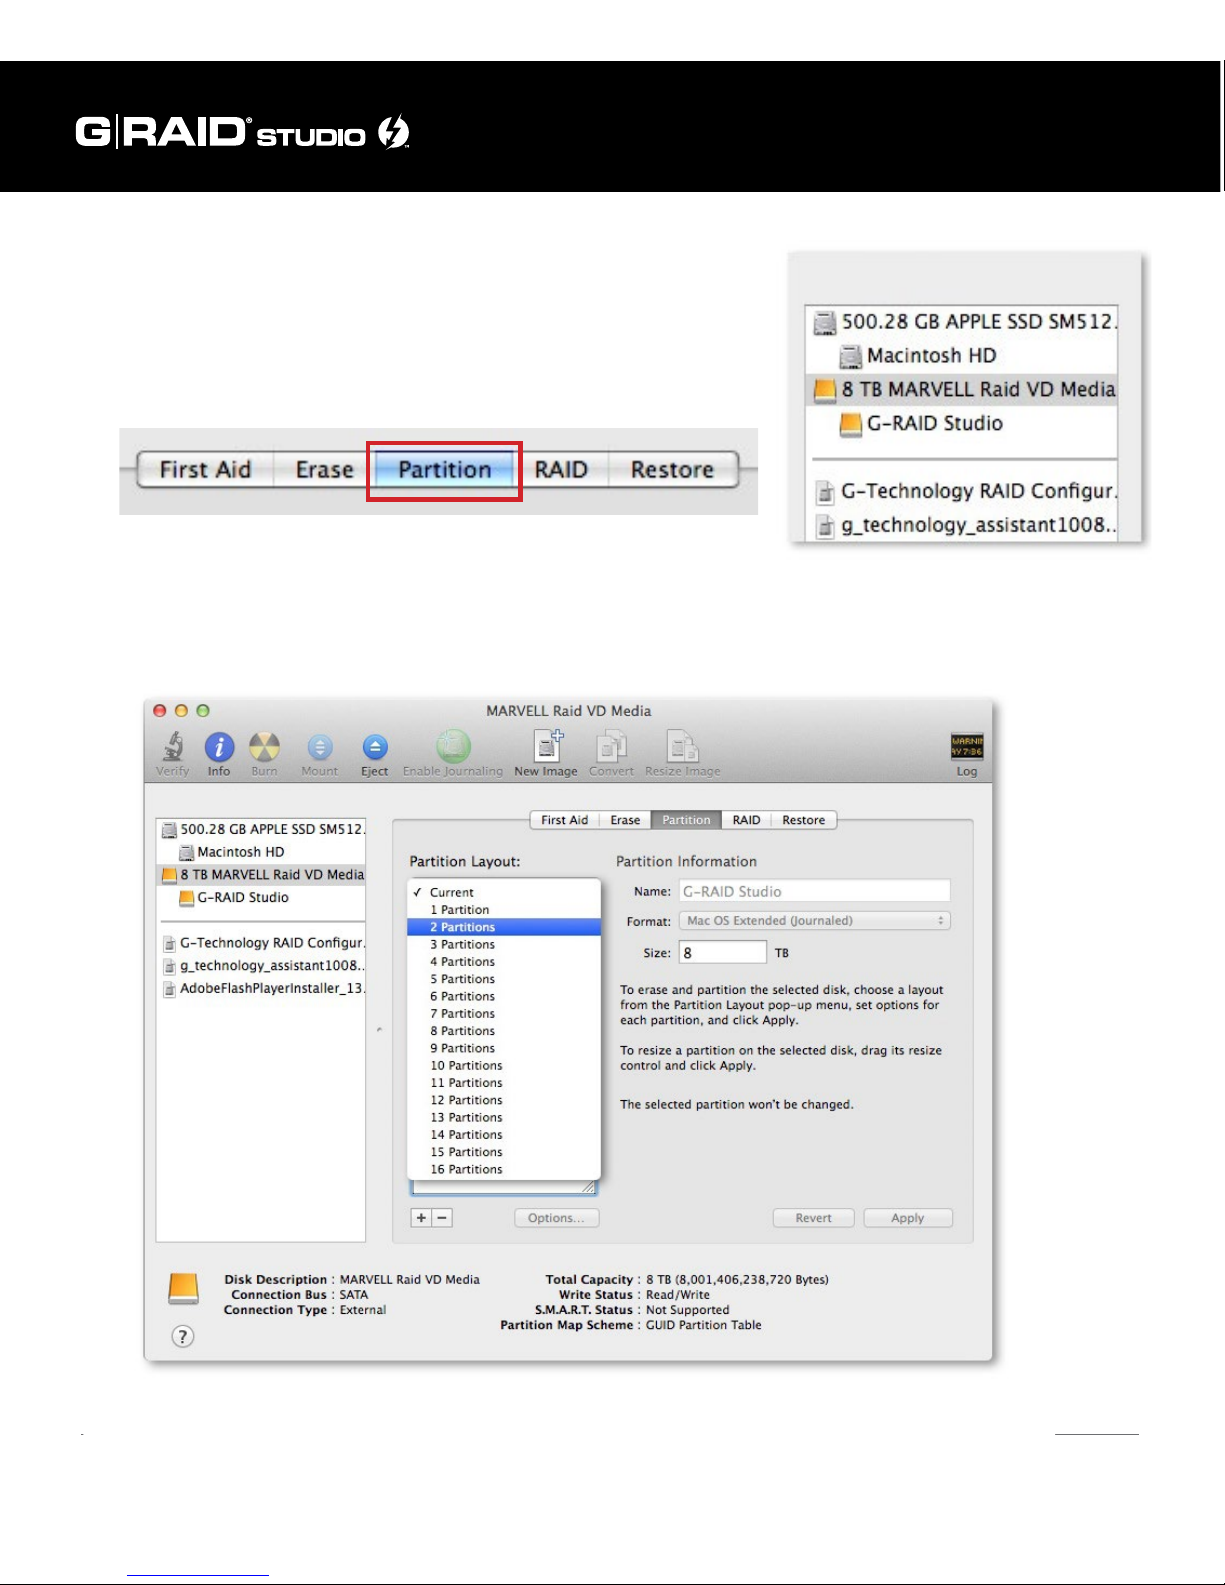Click the Convert toolbar icon
The height and width of the screenshot is (1585, 1225).
(611, 747)
